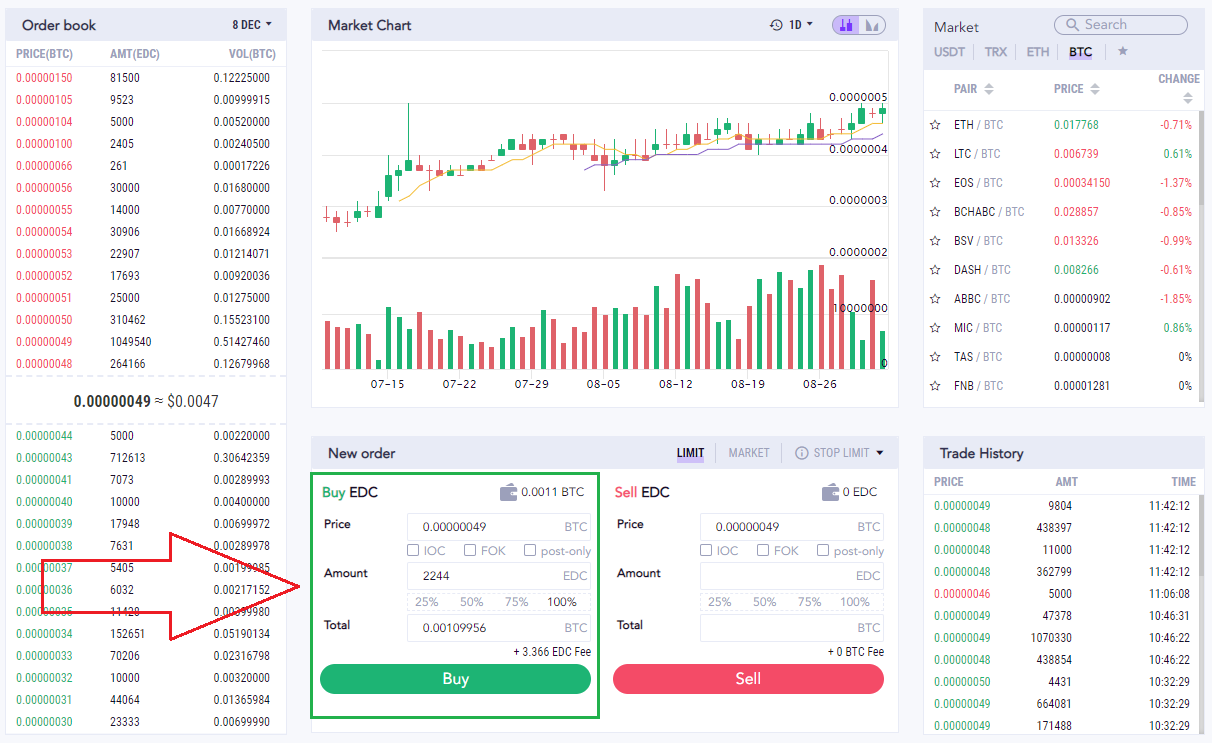Click the Market Search field
Screen dimensions: 1212x743
pos(1121,25)
